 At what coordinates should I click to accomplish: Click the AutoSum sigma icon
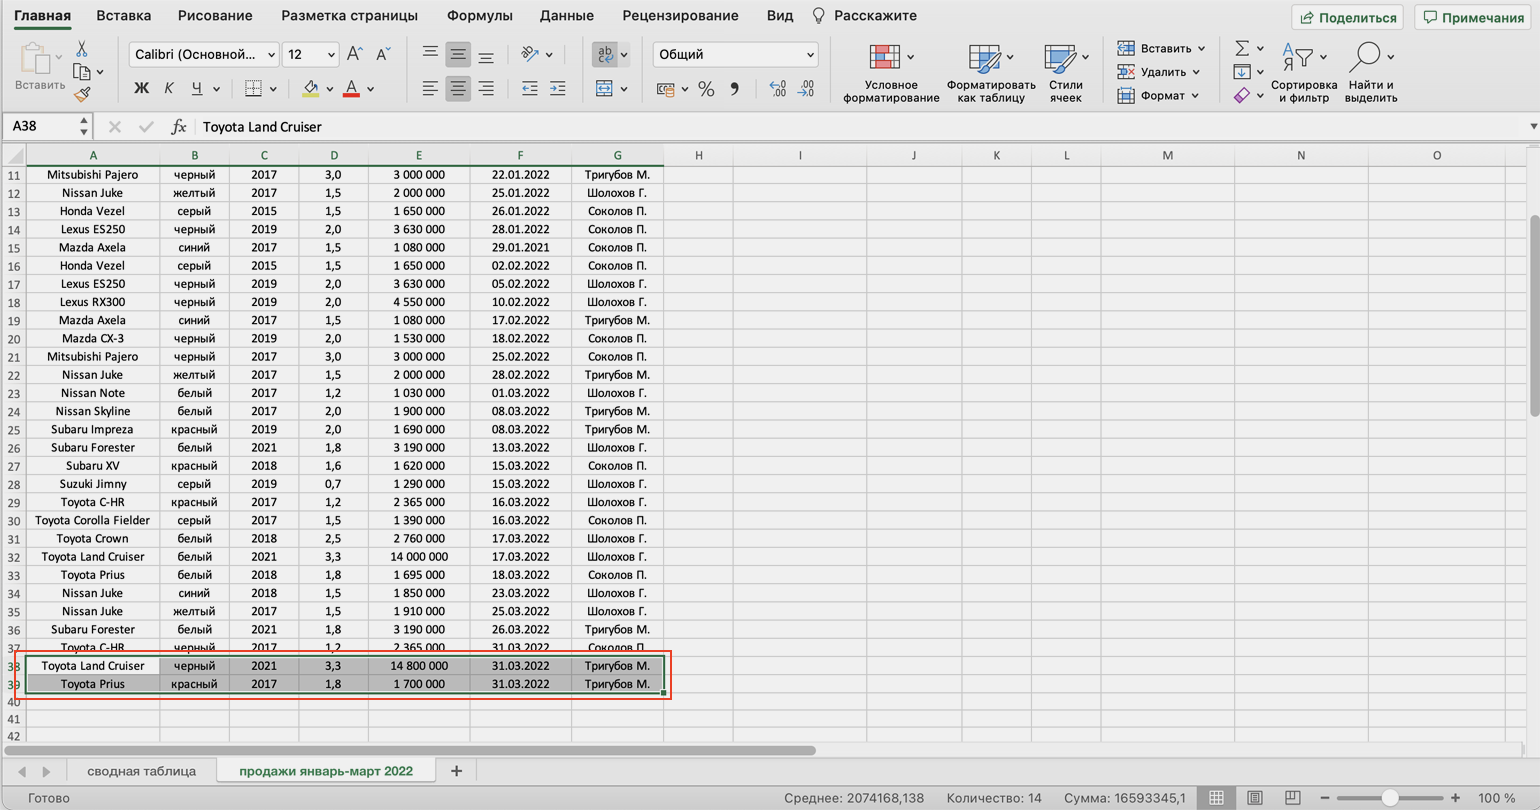(1242, 48)
